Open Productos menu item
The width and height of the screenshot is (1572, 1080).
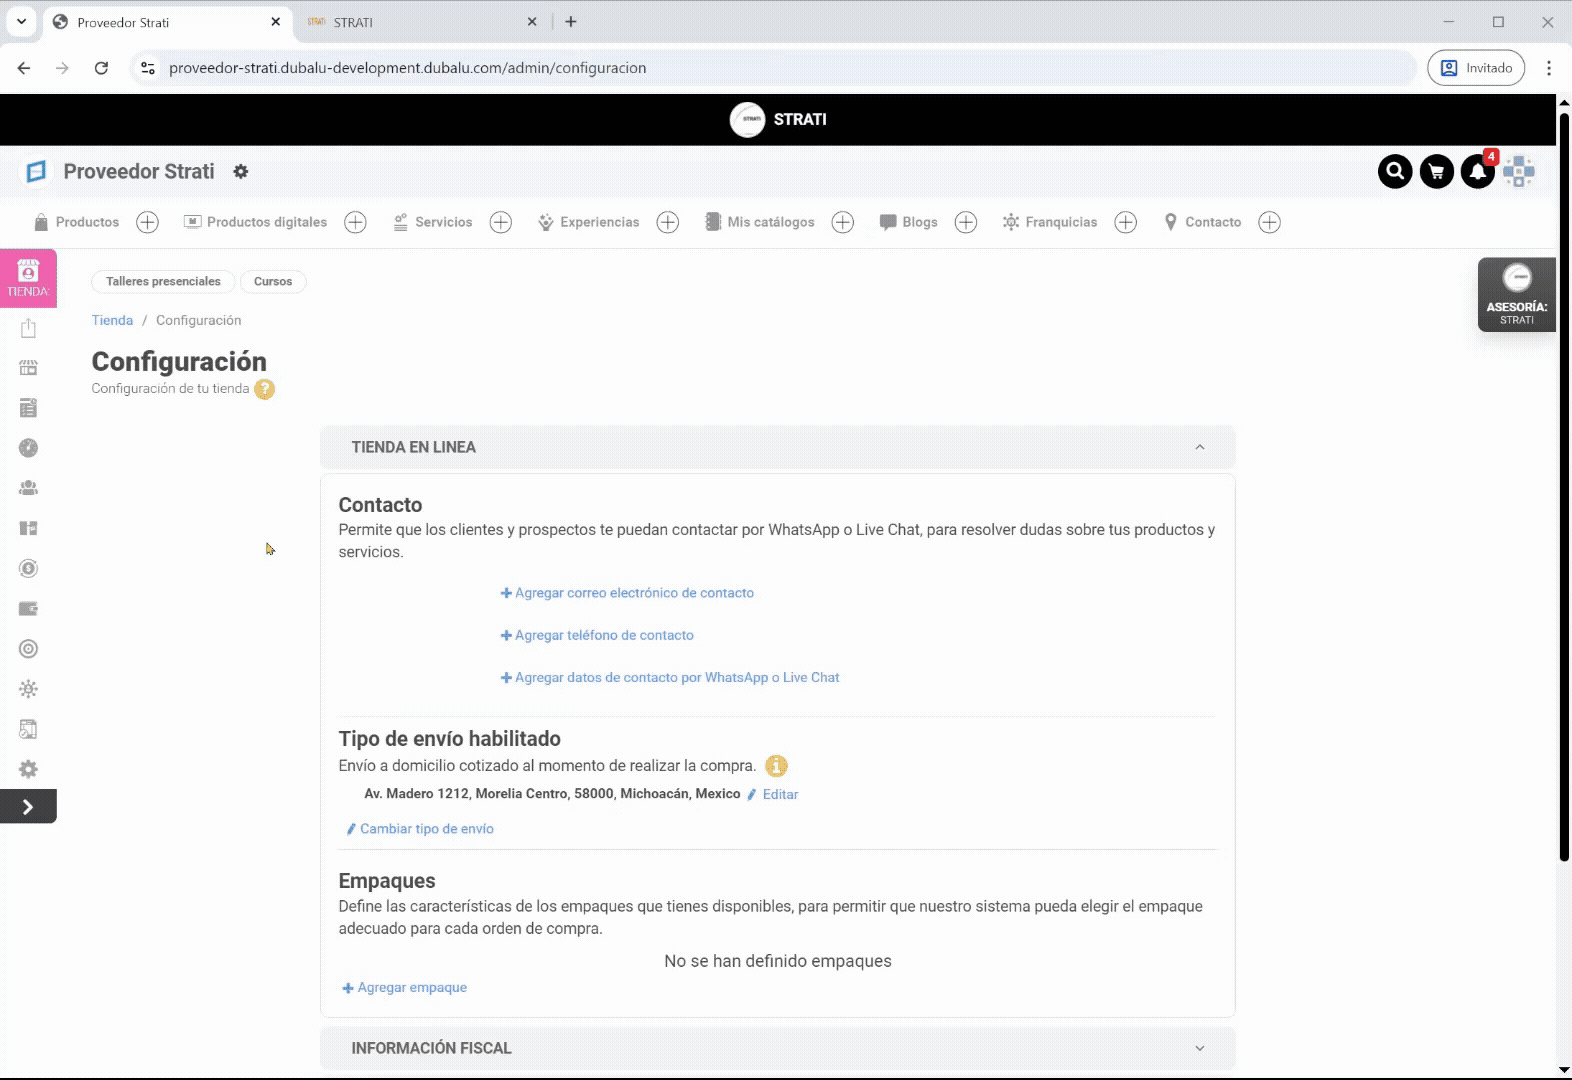pyautogui.click(x=77, y=222)
